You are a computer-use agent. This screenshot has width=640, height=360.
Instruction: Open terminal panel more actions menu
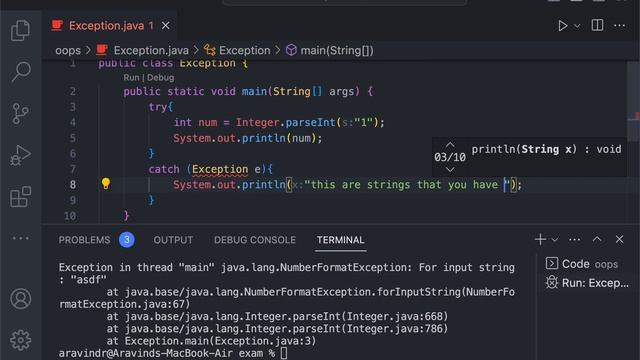(574, 240)
